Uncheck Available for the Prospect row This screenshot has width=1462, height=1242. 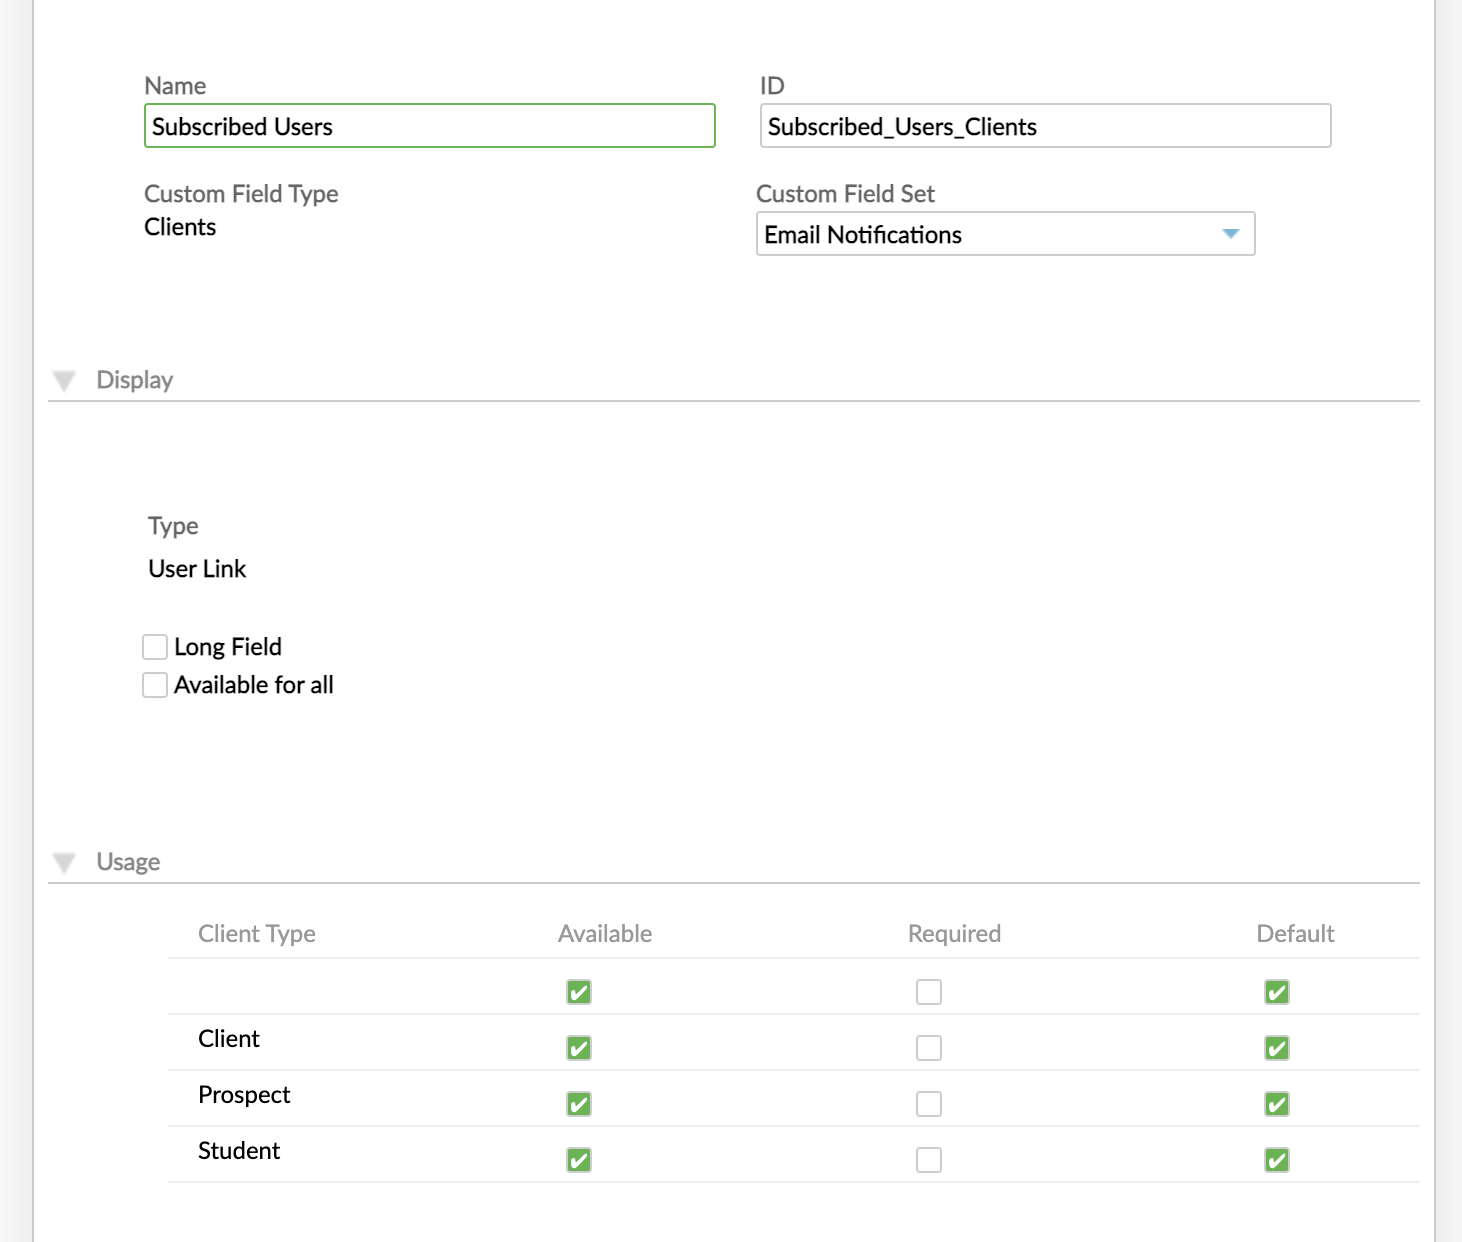(578, 1104)
